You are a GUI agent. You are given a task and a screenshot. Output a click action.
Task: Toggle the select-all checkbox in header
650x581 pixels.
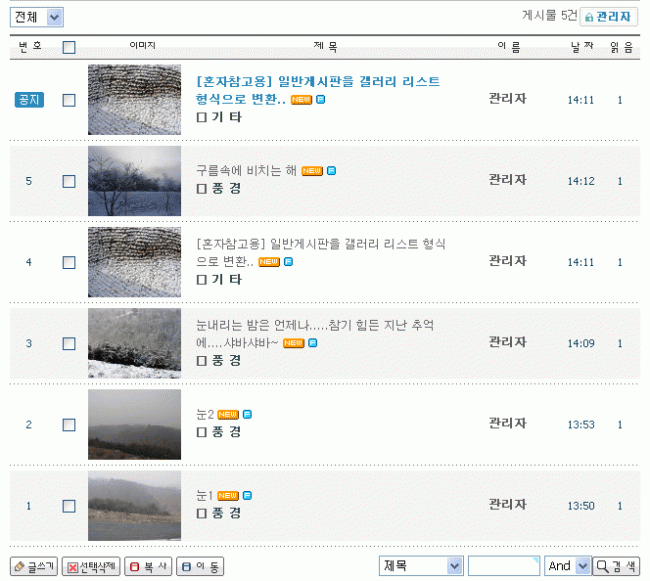coord(69,47)
